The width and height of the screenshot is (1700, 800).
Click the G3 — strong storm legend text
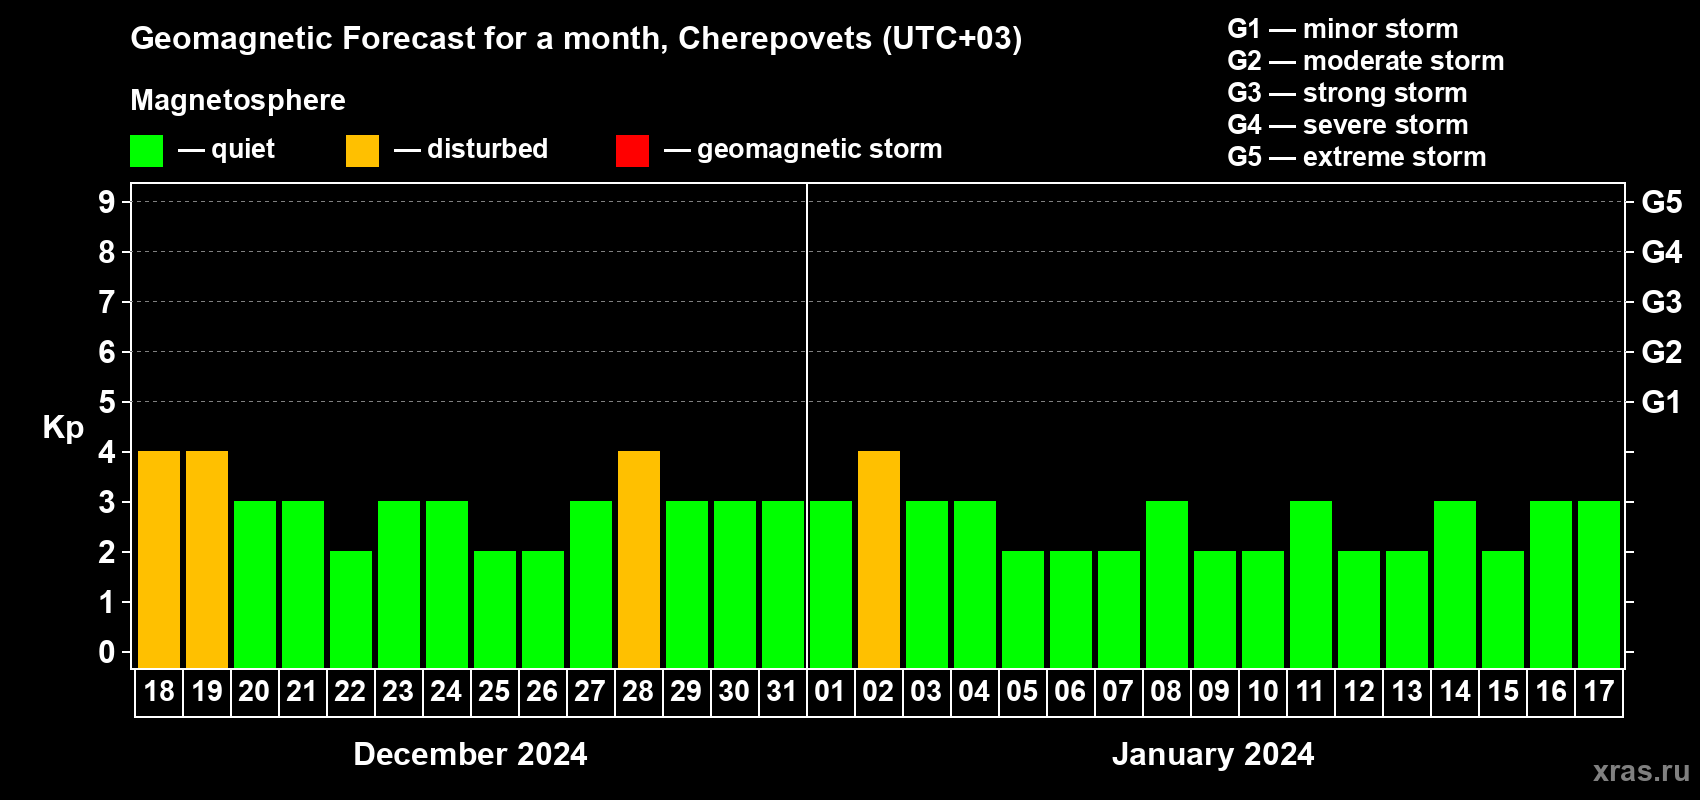[x=1347, y=93]
